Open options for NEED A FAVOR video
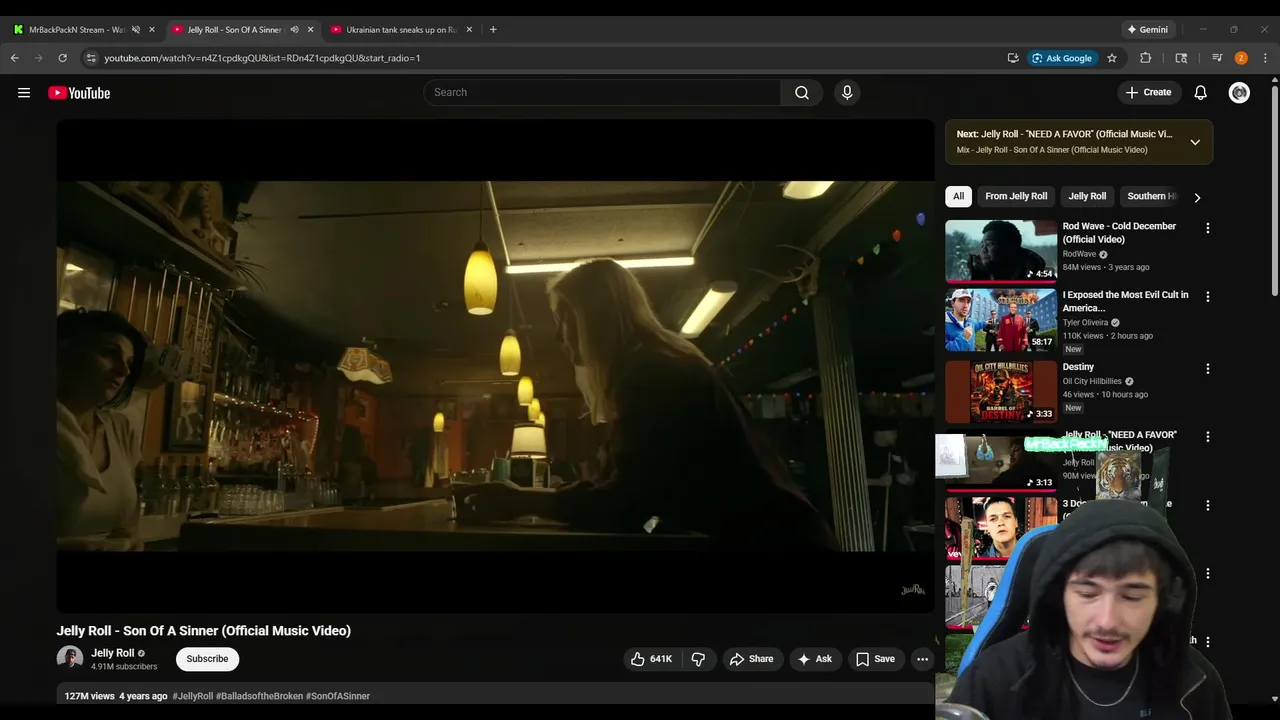This screenshot has height=720, width=1280. click(x=1208, y=437)
